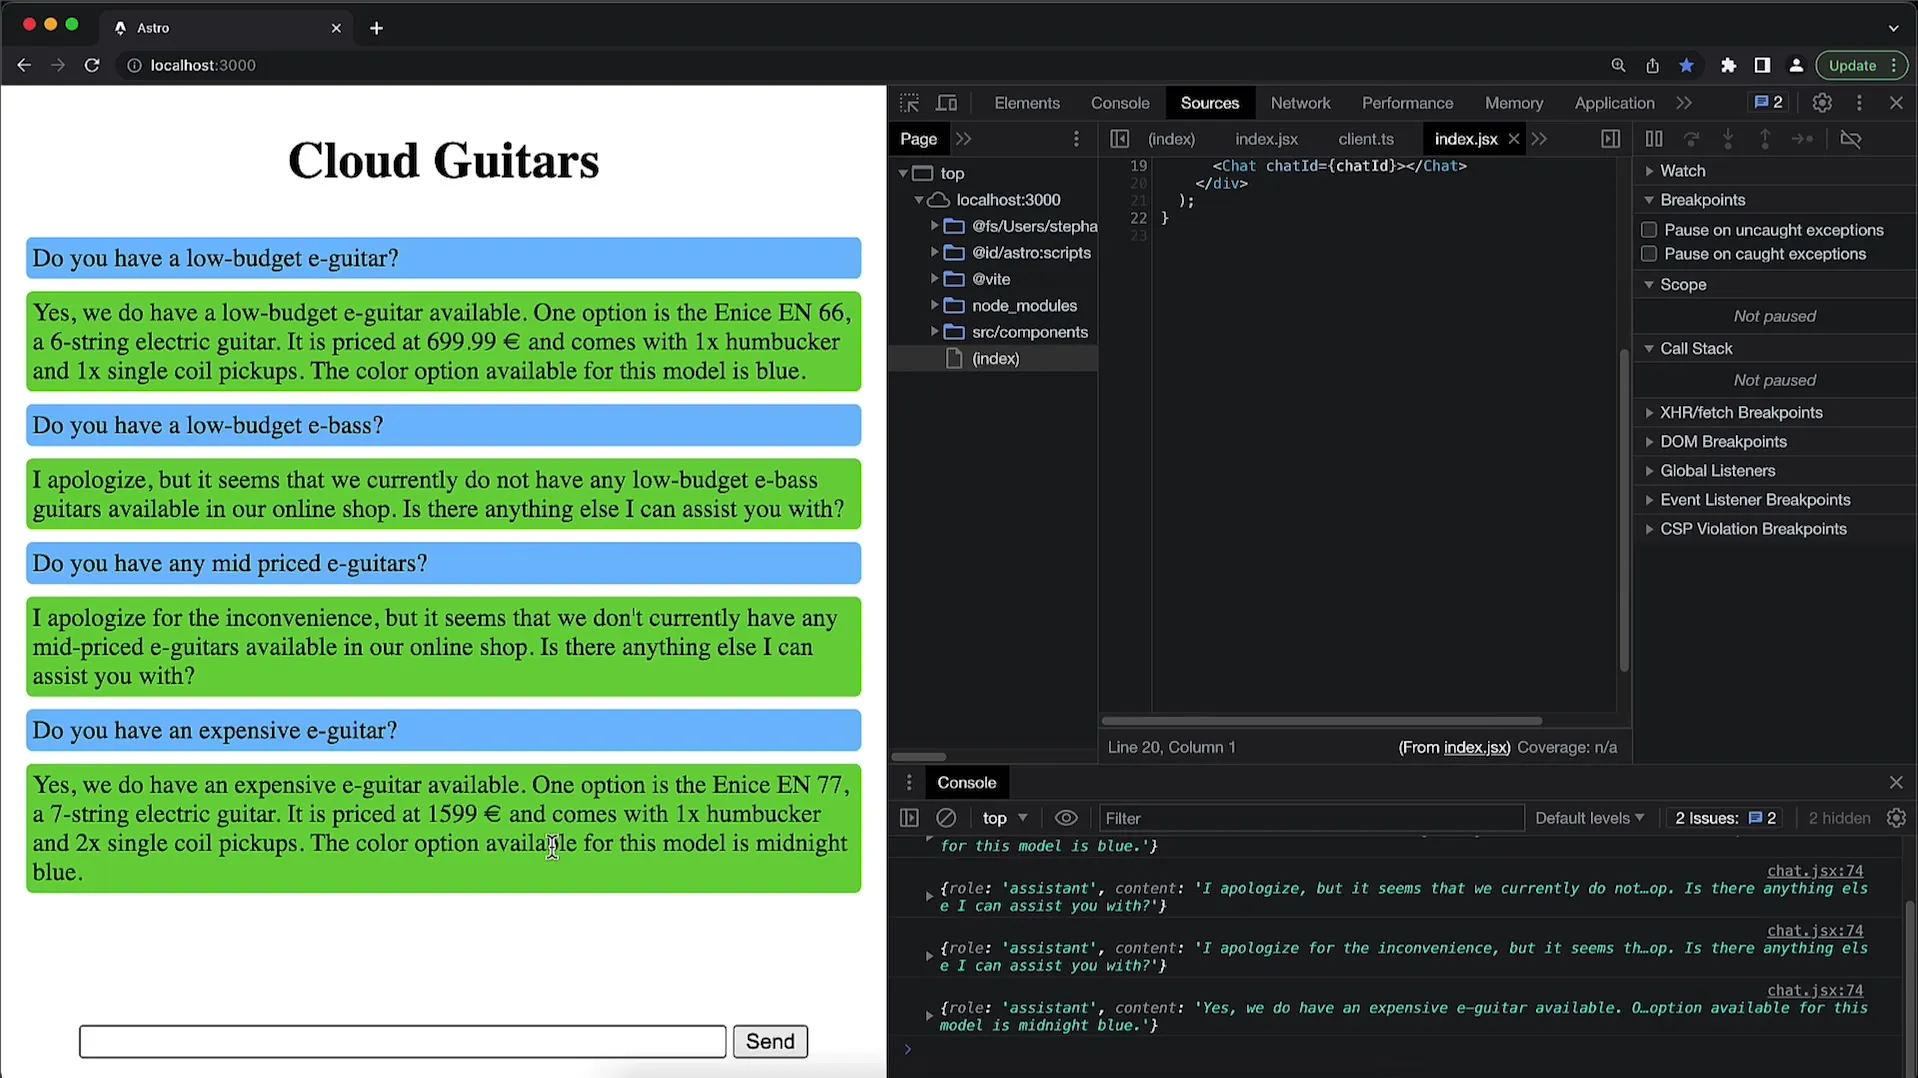Show more DevTools tabs chevron
This screenshot has height=1078, width=1918.
pos(1685,103)
